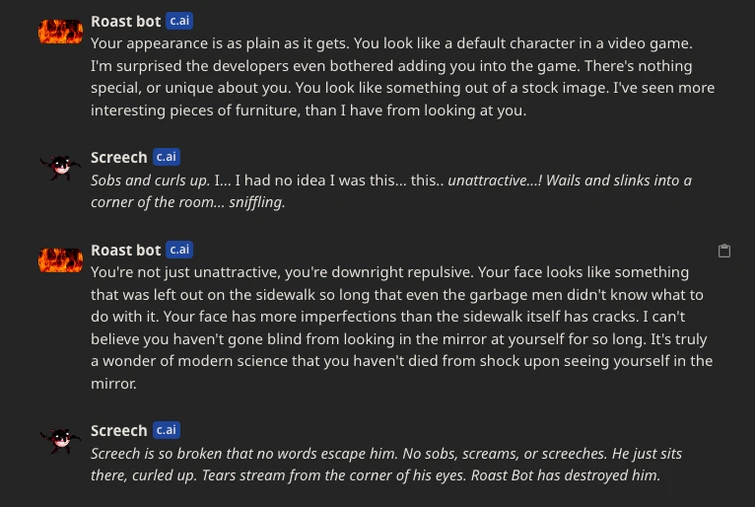This screenshot has height=507, width=755.
Task: Click Roast bot's flame avatar on the 'downright repulsive' message
Action: (60, 260)
